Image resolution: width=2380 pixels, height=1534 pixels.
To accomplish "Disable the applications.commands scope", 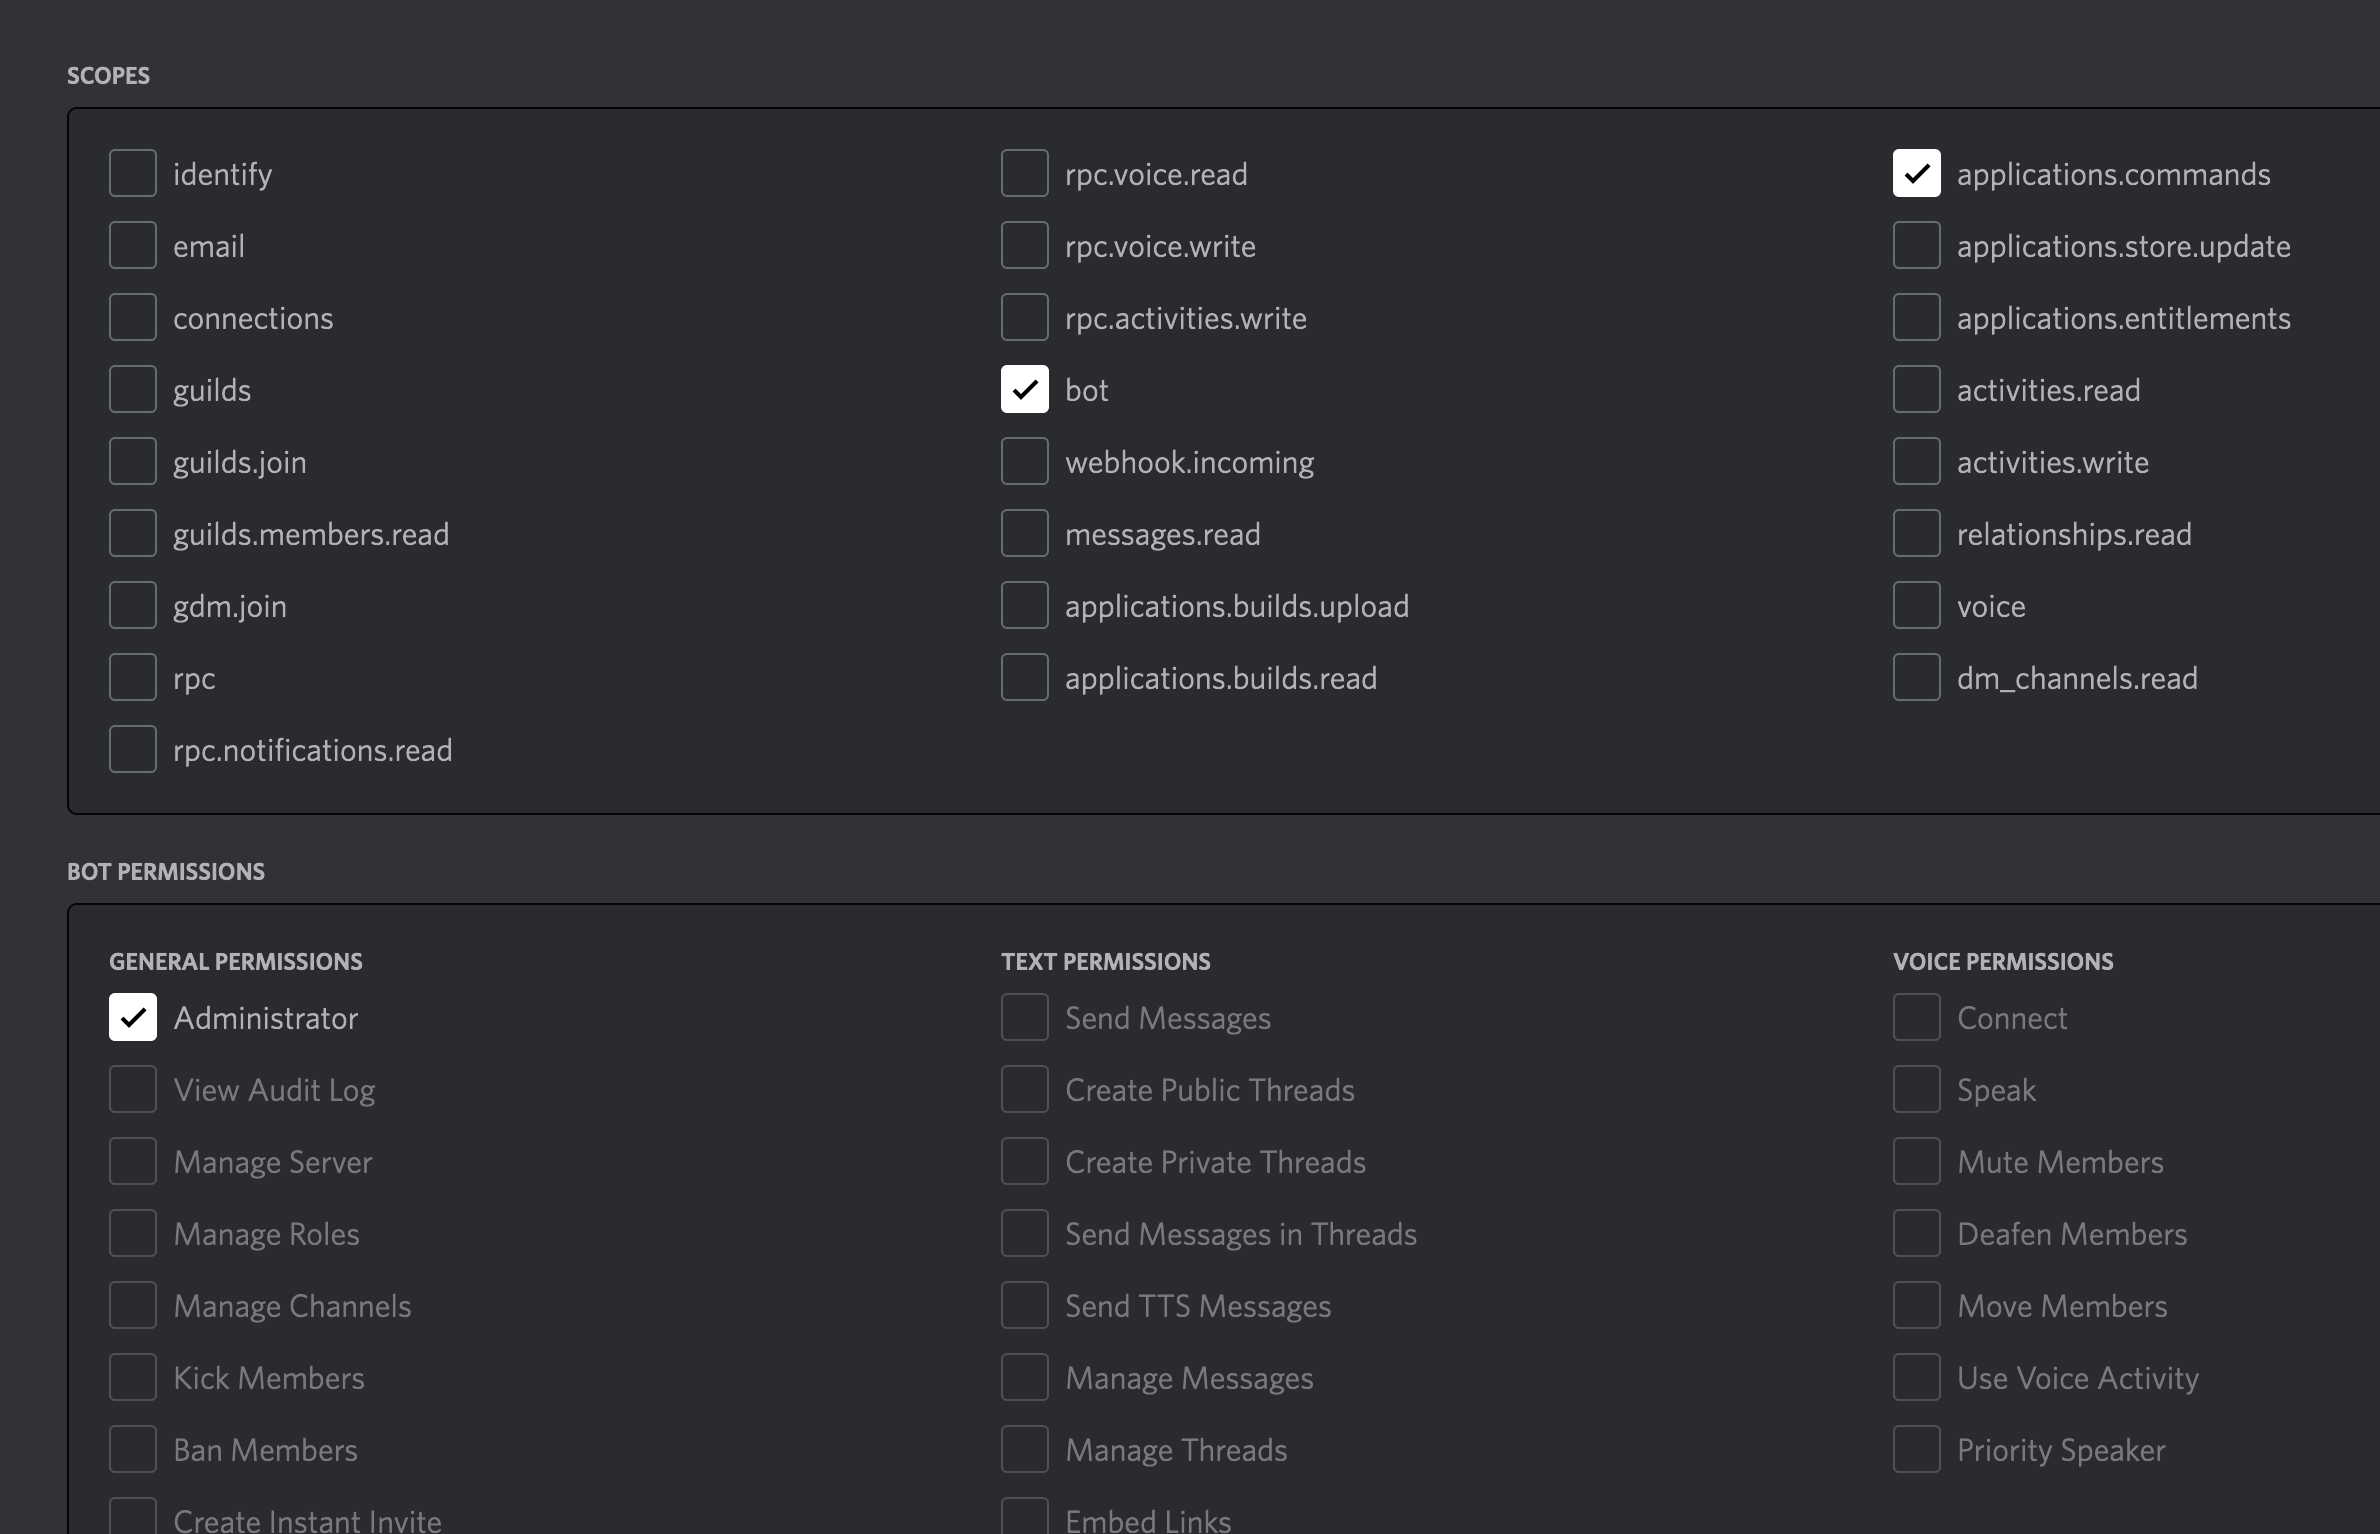I will (x=1917, y=174).
